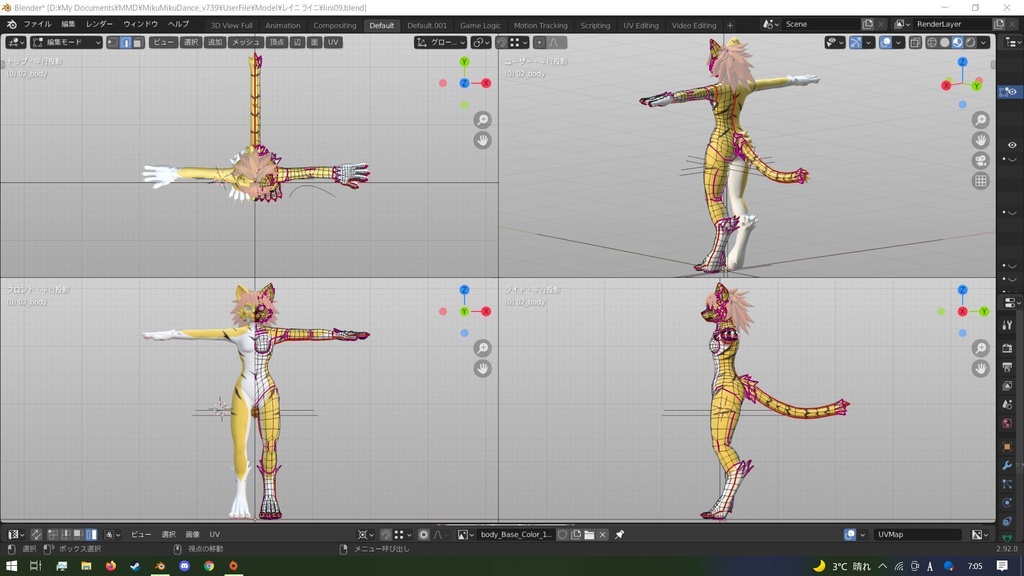Click camera view icon in user perspective viewport

pyautogui.click(x=980, y=161)
